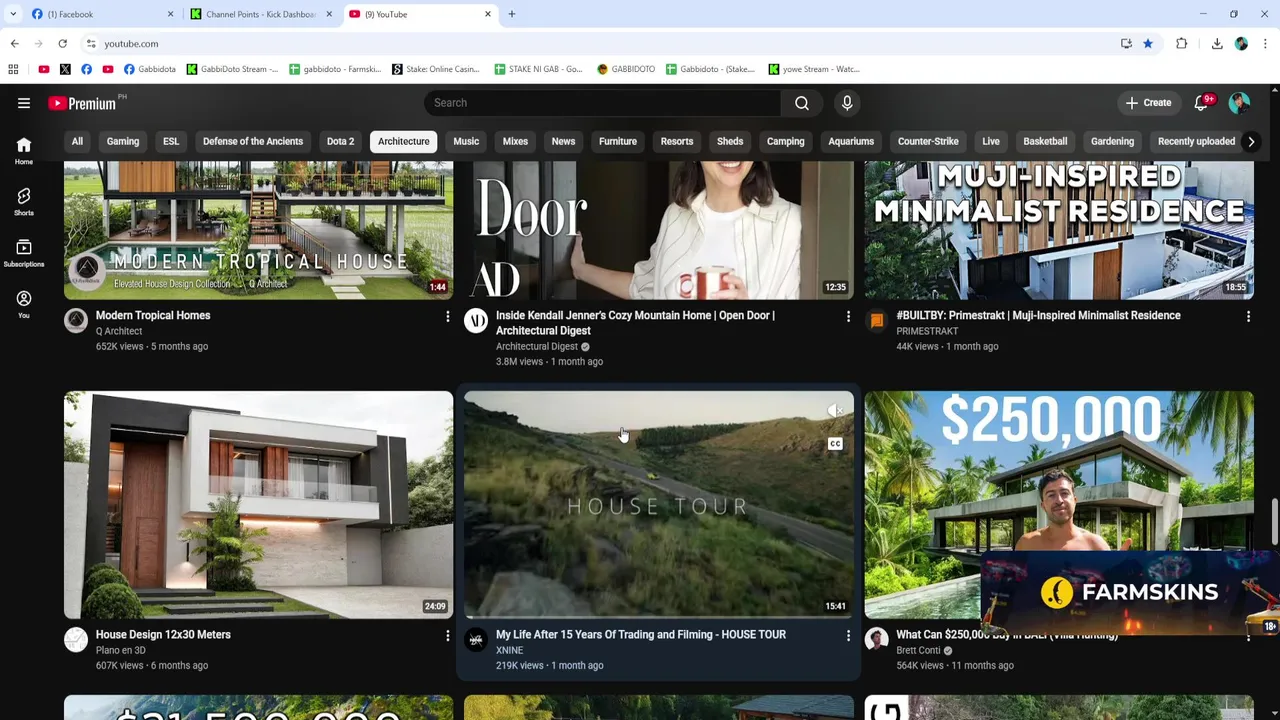Select the Music category chip
This screenshot has width=1280, height=720.
coord(466,141)
